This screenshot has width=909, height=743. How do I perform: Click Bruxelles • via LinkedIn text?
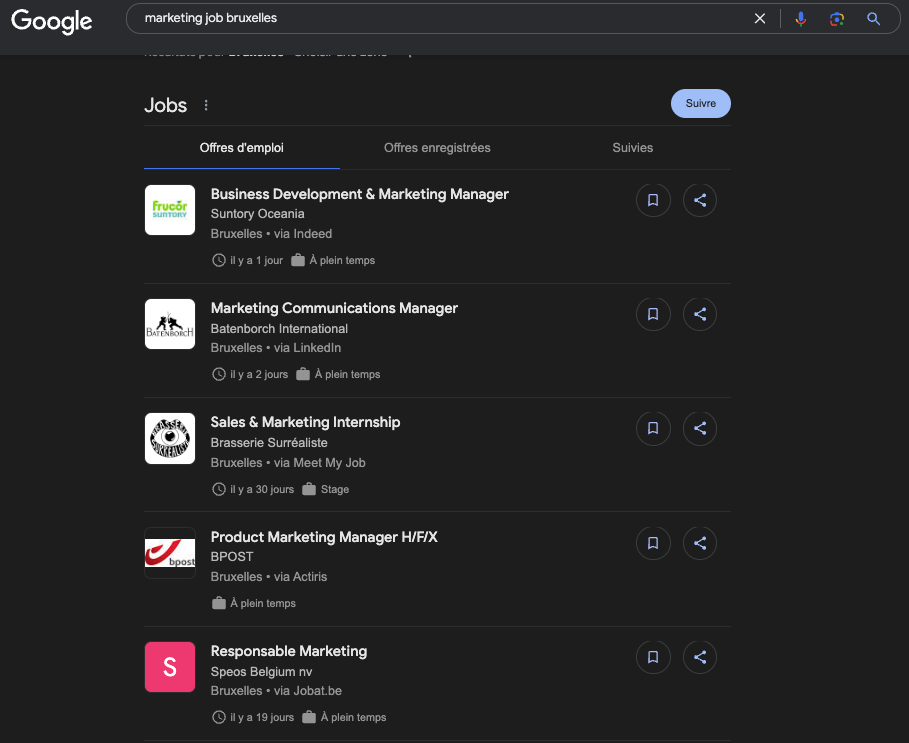[276, 348]
